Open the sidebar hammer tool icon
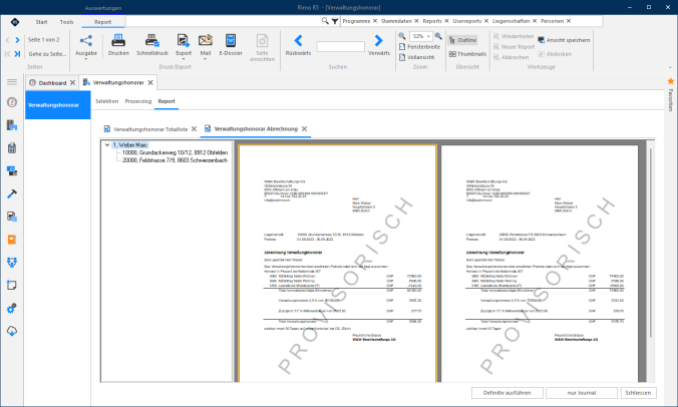This screenshot has width=678, height=407. [12, 194]
